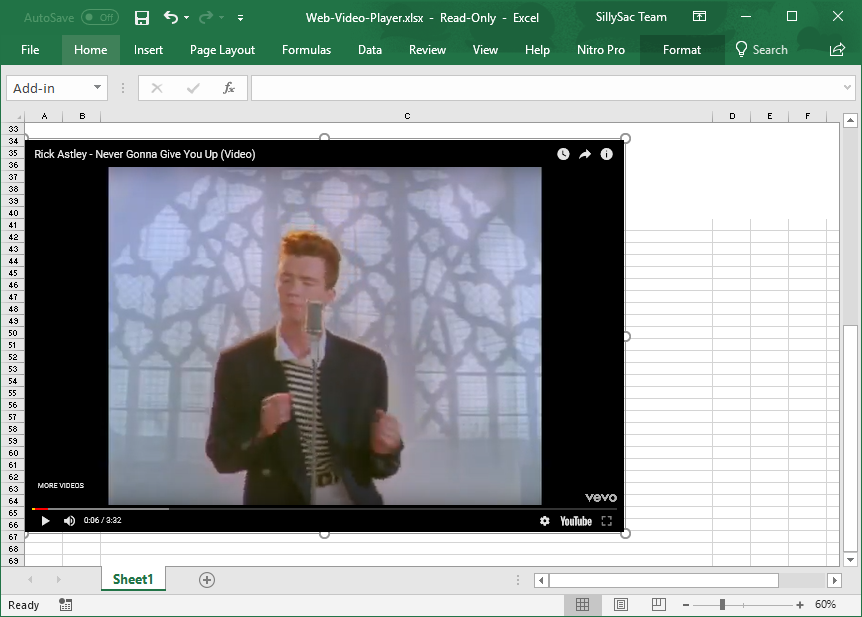This screenshot has width=862, height=617.
Task: Click the video info icon
Action: tap(606, 155)
